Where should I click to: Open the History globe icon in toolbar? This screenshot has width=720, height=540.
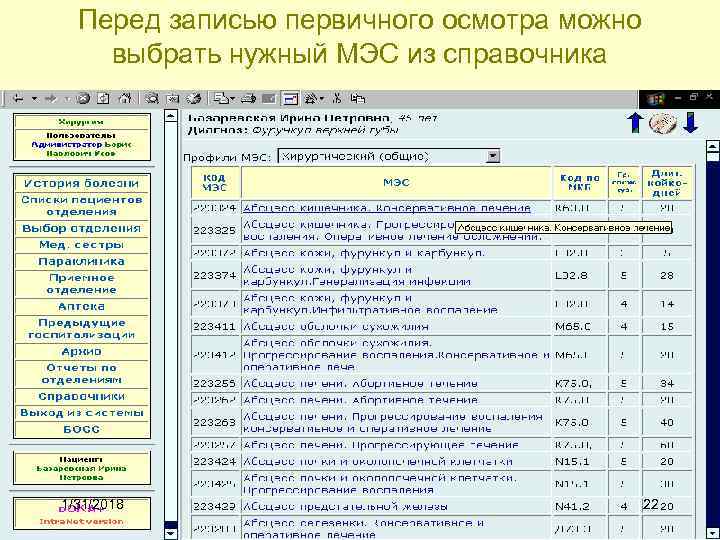194,99
